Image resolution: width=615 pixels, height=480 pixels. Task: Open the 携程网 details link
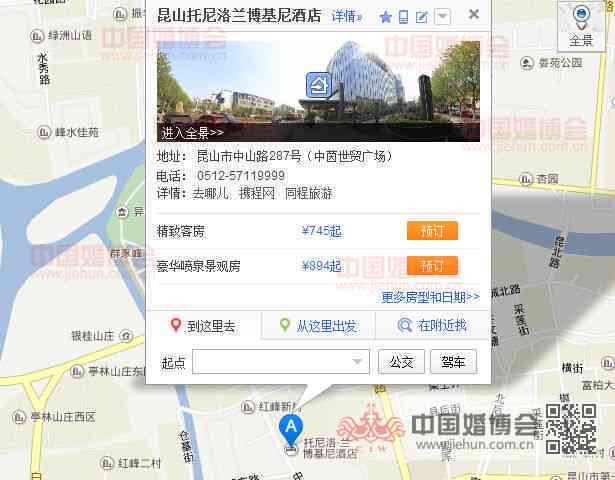coord(257,193)
